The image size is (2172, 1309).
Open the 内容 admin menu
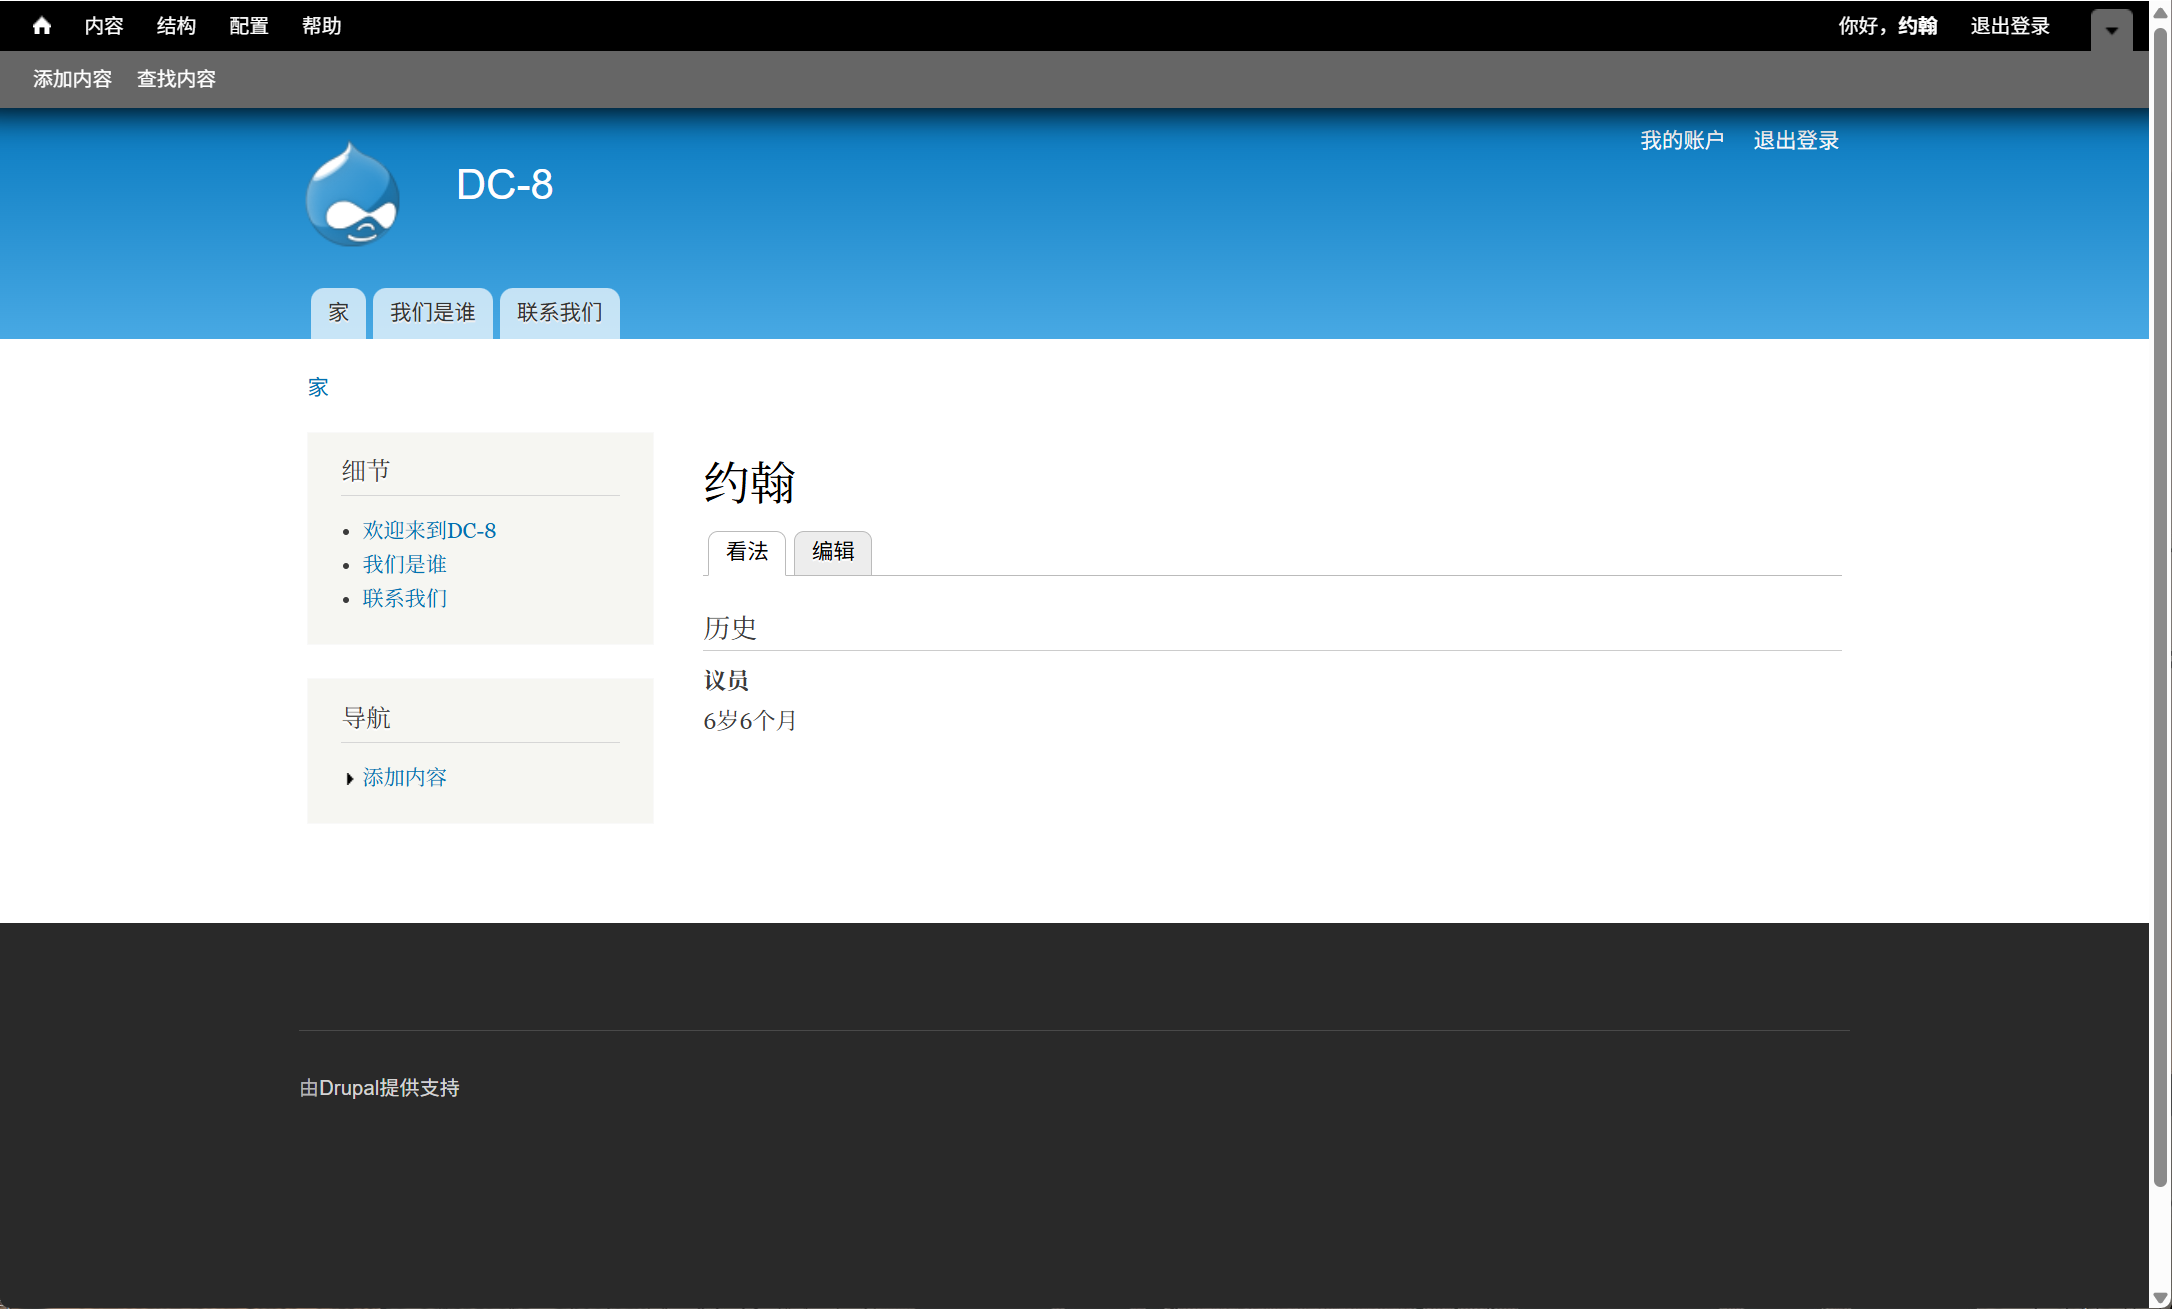click(x=104, y=26)
